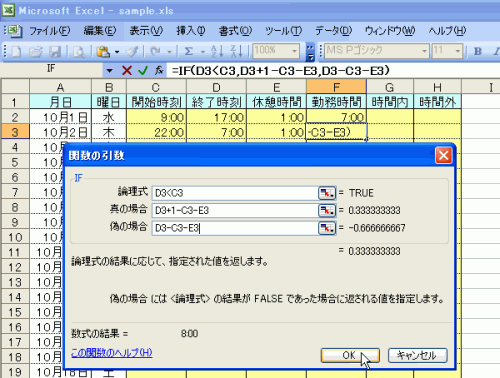Open the 100% zoom combo box
This screenshot has height=378, width=500.
[294, 51]
